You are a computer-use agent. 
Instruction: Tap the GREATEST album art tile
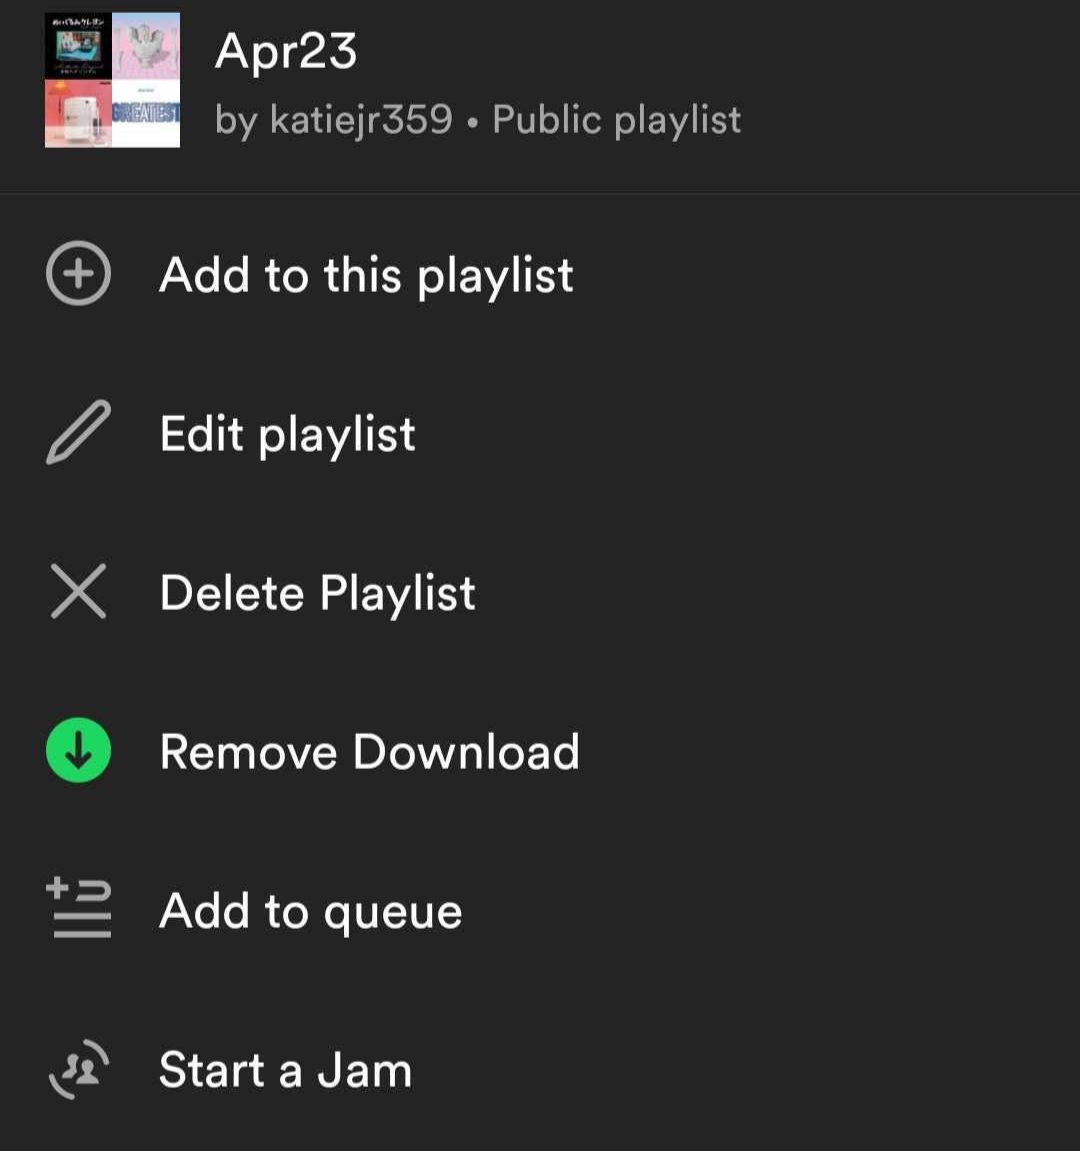coord(146,114)
